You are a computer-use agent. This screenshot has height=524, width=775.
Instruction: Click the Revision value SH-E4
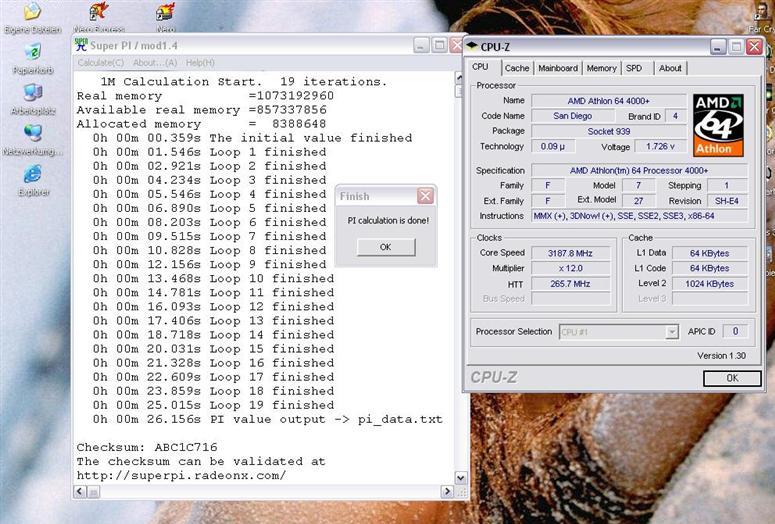coord(727,201)
